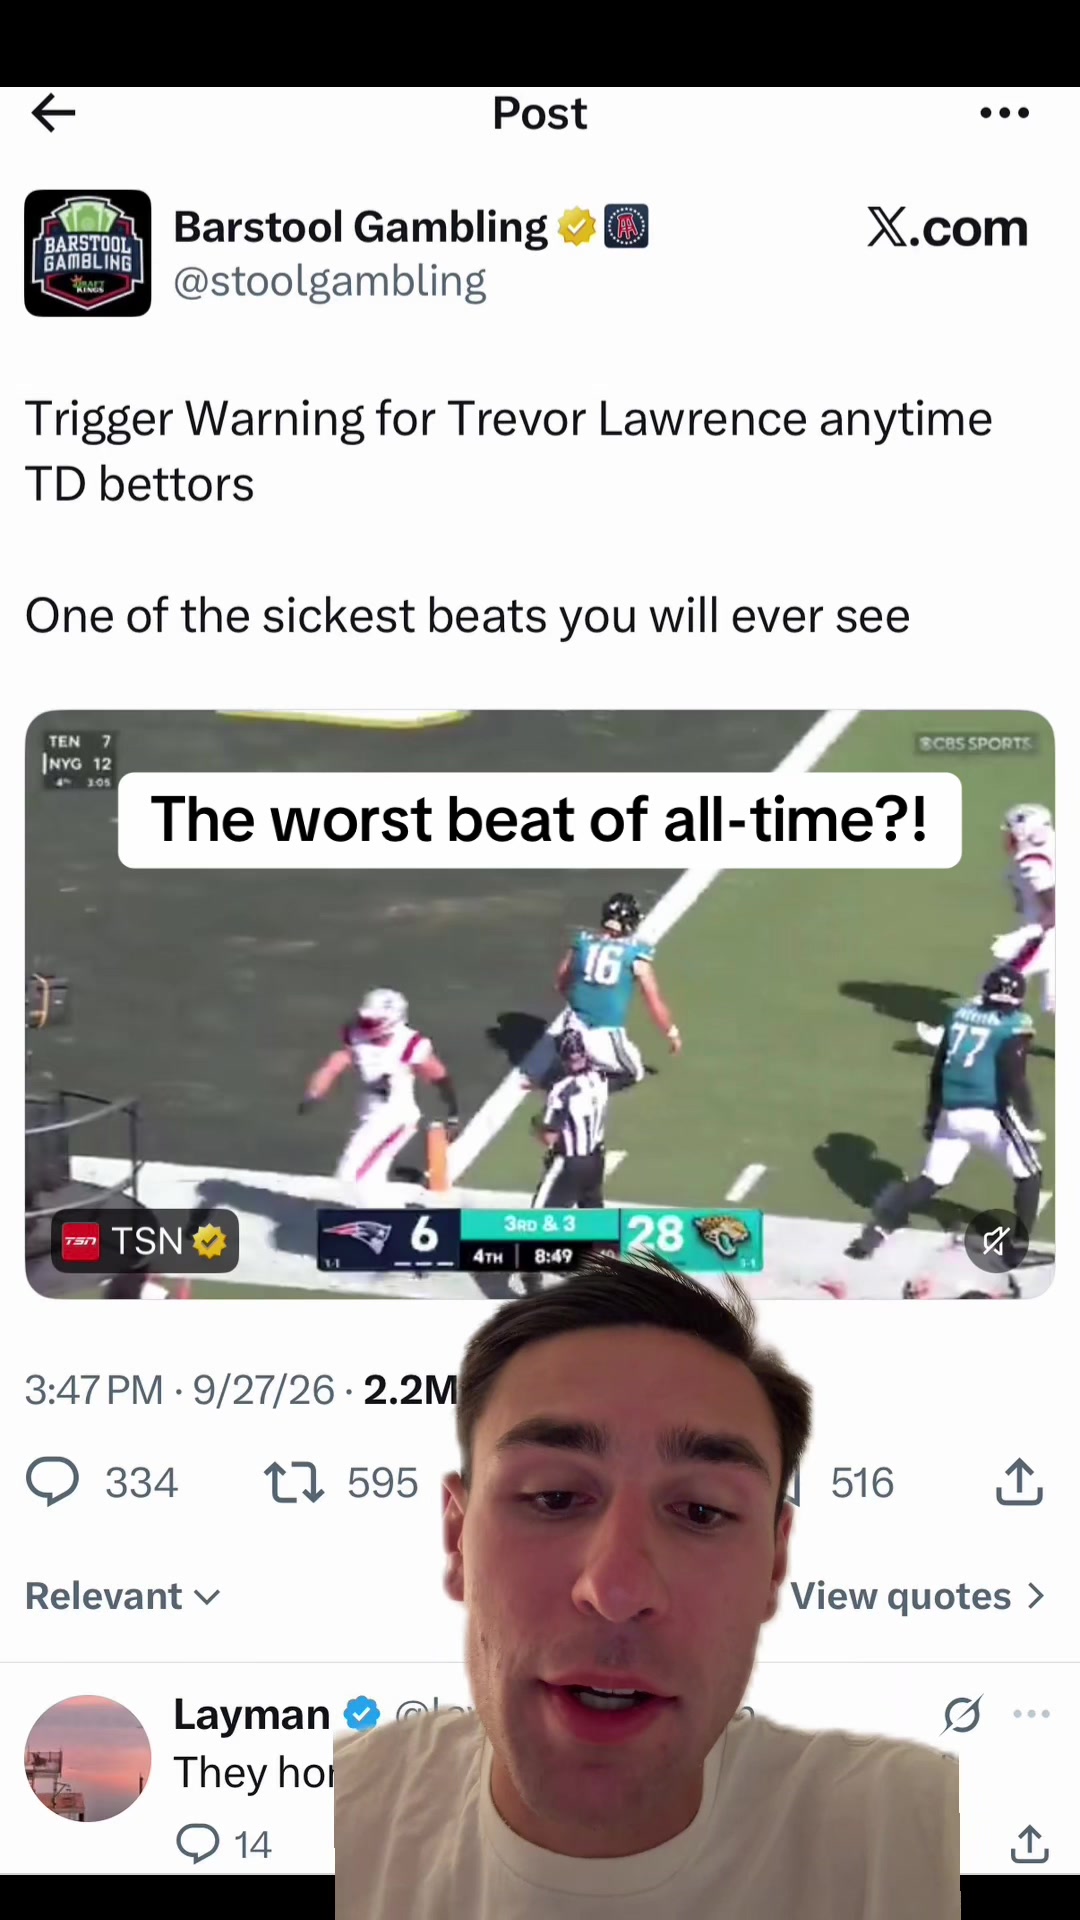Go back using the left arrow
Screen dimensions: 1080x1920
(x=54, y=113)
